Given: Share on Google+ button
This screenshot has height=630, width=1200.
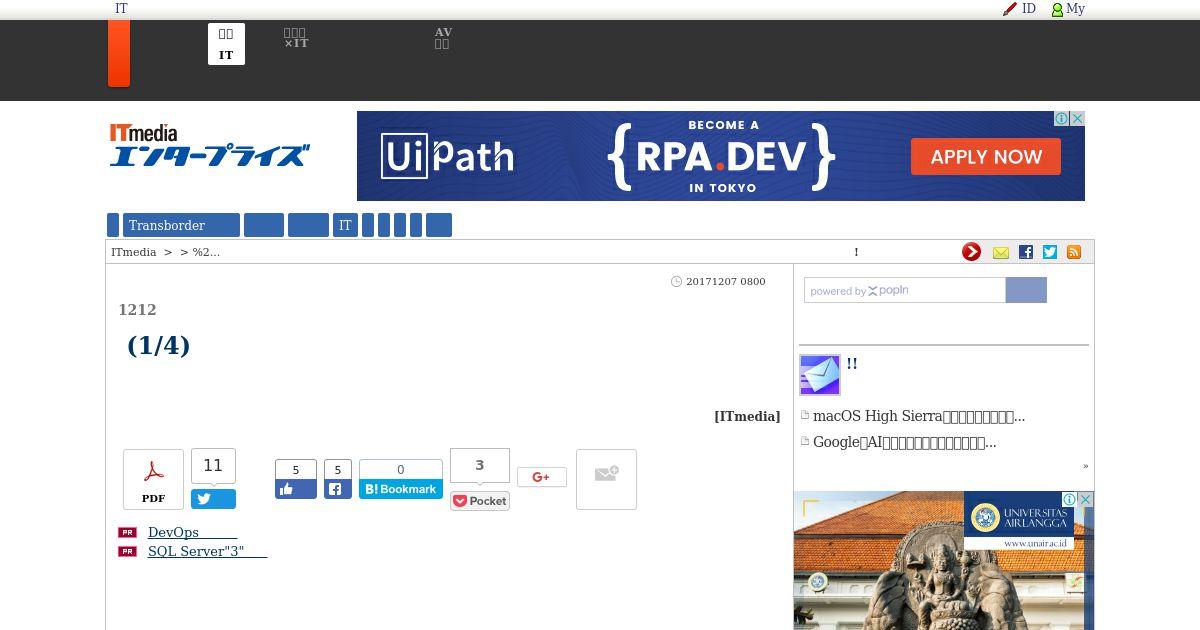Looking at the screenshot, I should [542, 477].
